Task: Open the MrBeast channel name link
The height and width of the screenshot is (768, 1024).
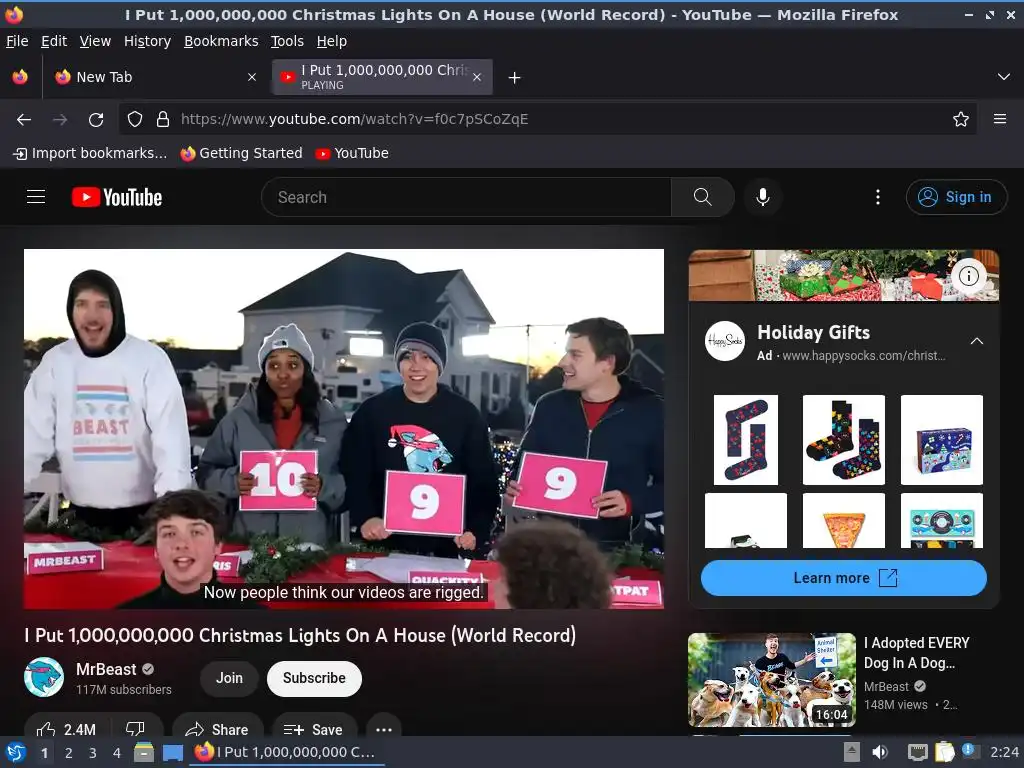Action: click(106, 669)
